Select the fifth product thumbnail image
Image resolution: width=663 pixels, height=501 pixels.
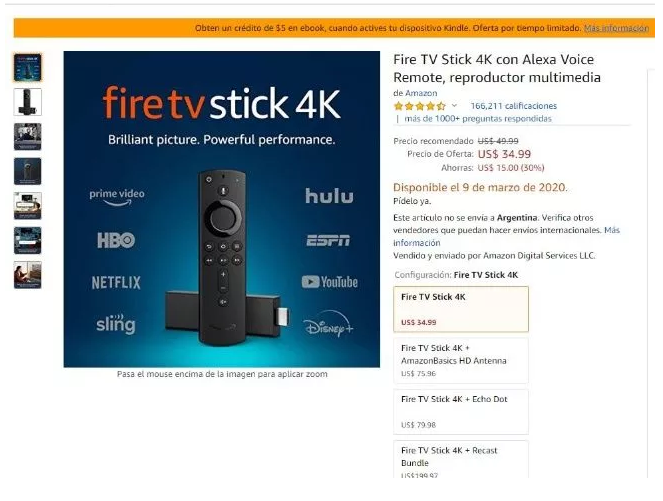27,206
